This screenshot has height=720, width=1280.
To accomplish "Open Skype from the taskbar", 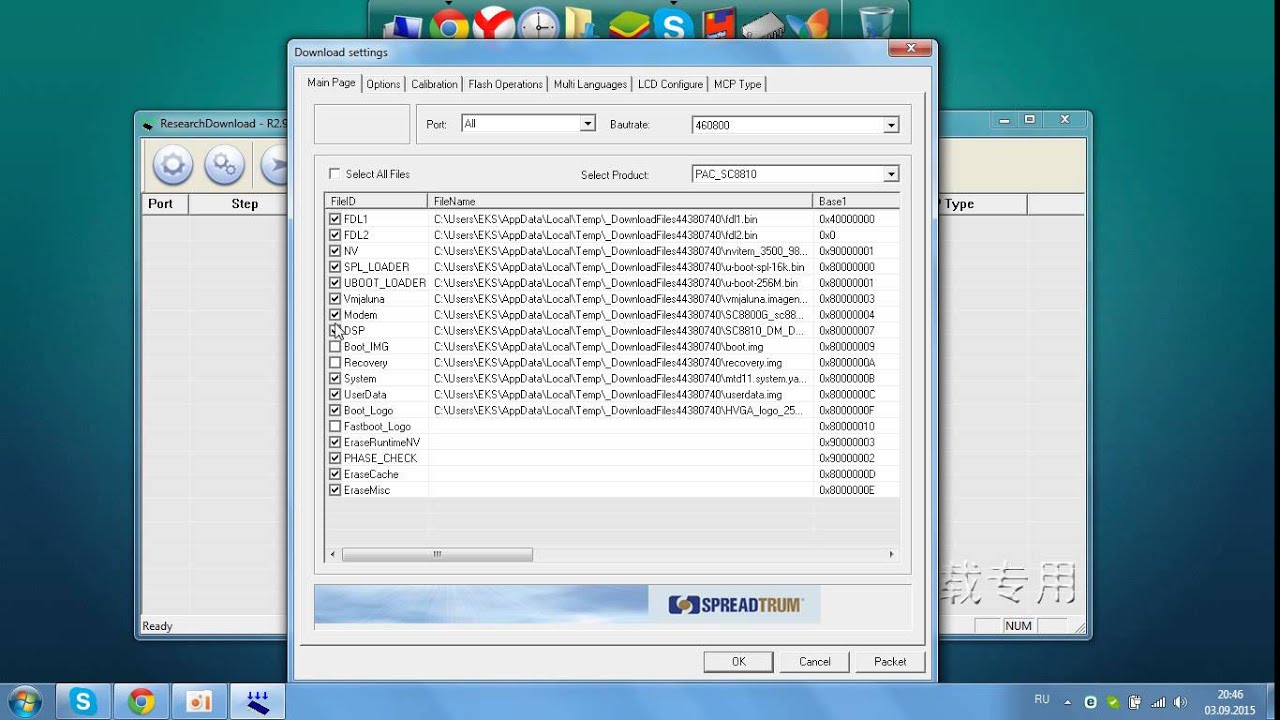I will coord(83,702).
